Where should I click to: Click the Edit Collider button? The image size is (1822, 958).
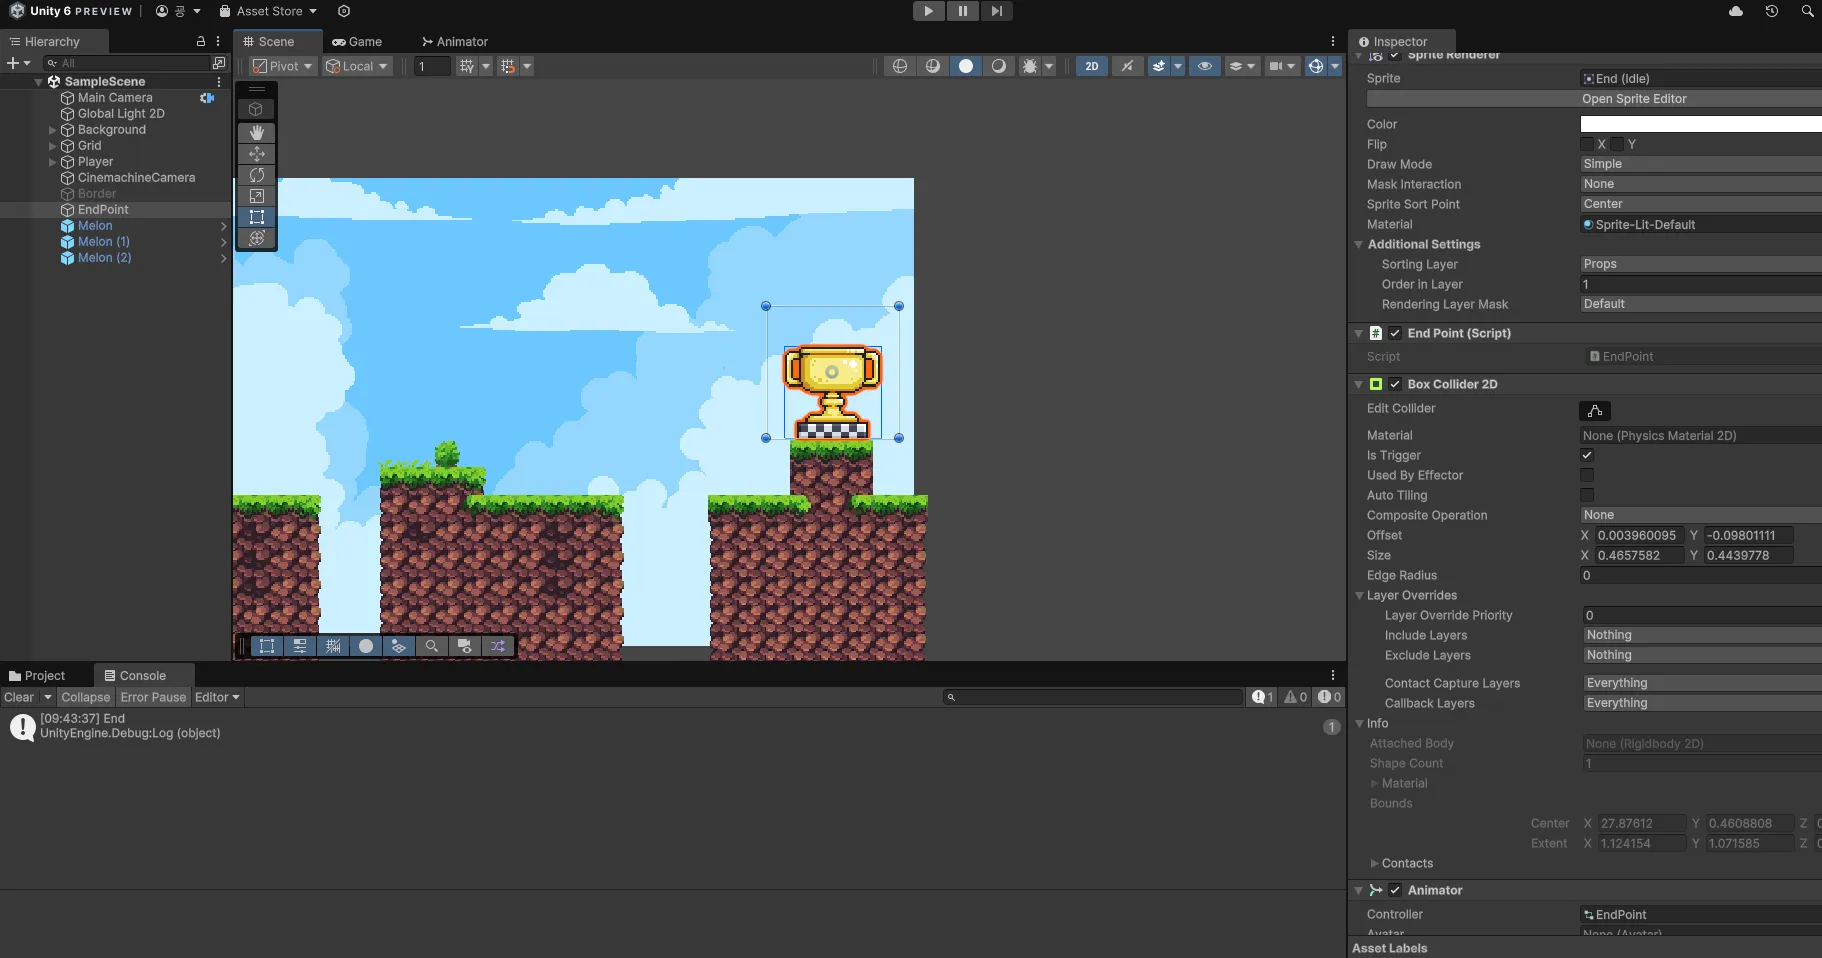pos(1595,411)
